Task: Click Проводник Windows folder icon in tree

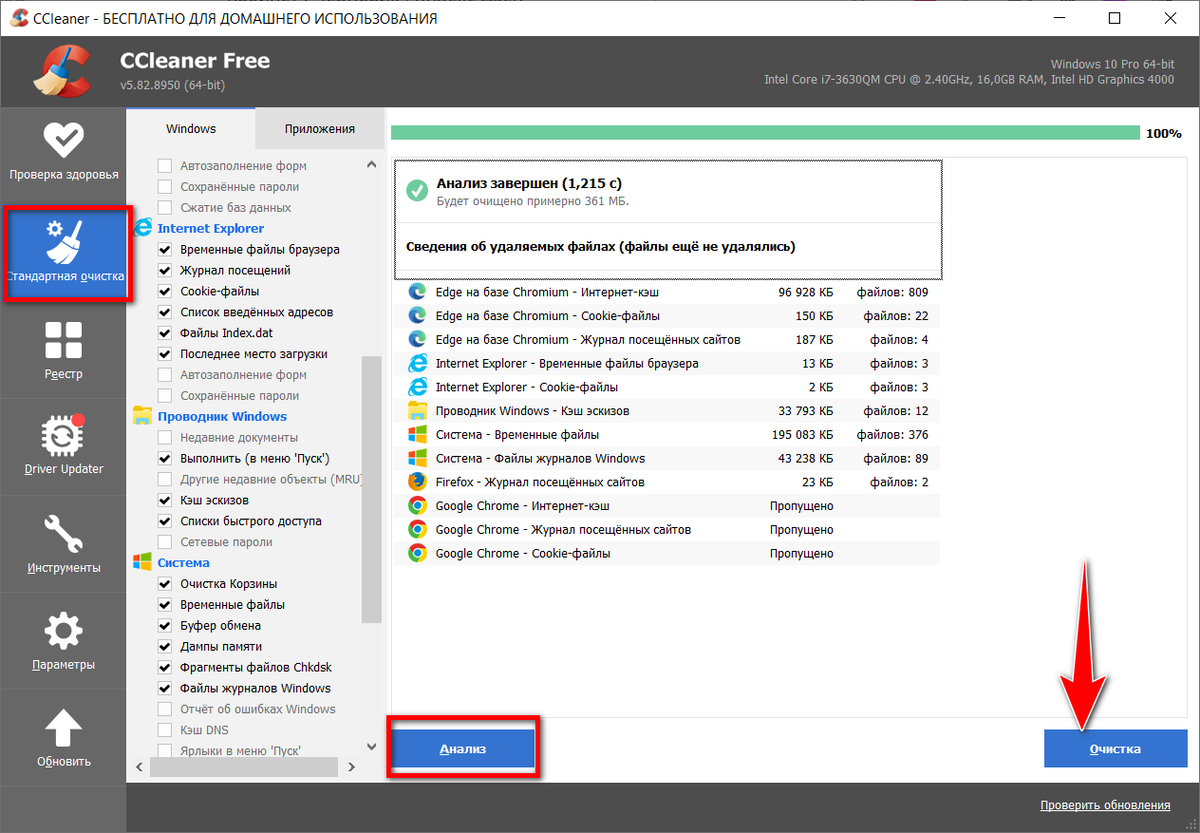Action: [x=141, y=416]
